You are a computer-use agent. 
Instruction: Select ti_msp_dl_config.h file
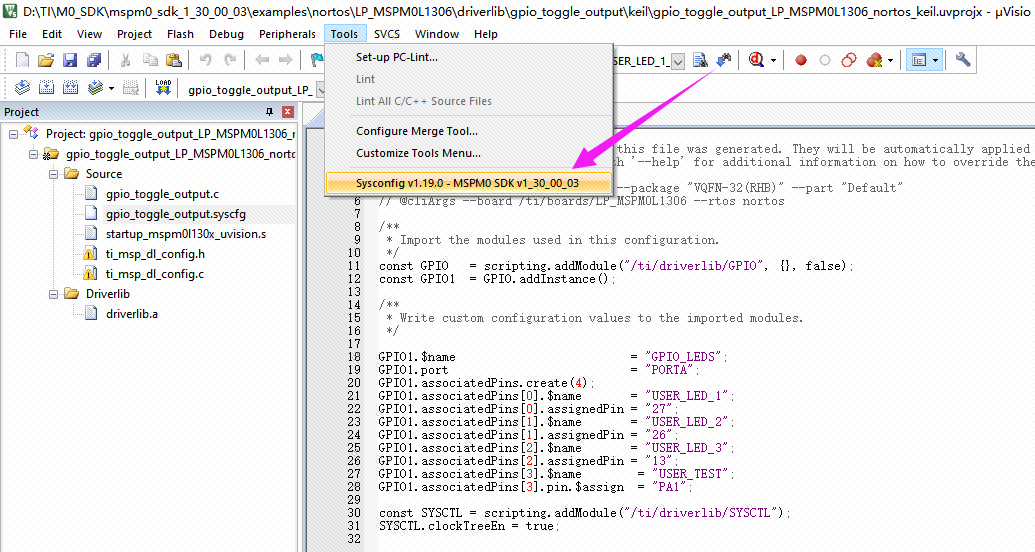click(154, 254)
